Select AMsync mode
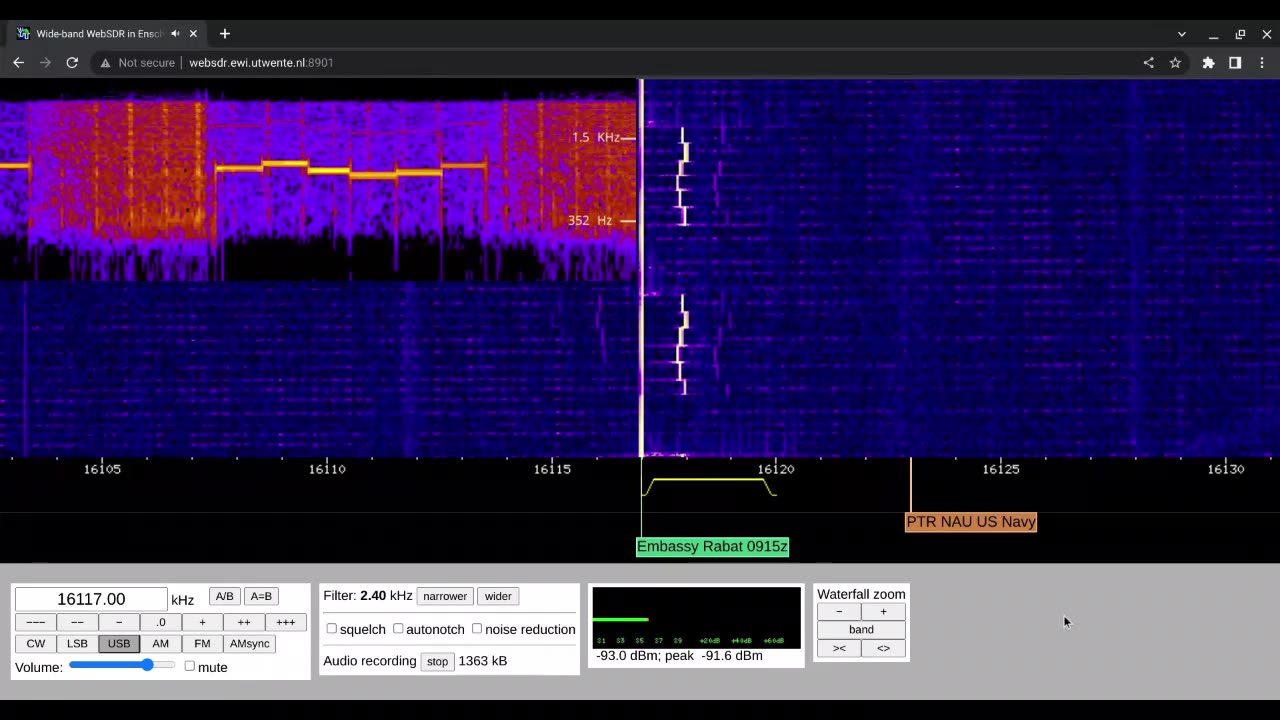Viewport: 1280px width, 720px height. [250, 643]
